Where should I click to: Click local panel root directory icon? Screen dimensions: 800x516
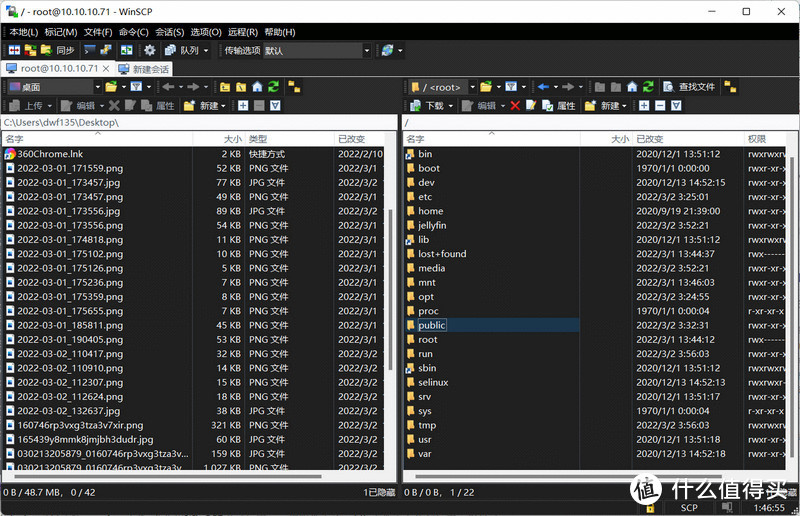(x=241, y=87)
